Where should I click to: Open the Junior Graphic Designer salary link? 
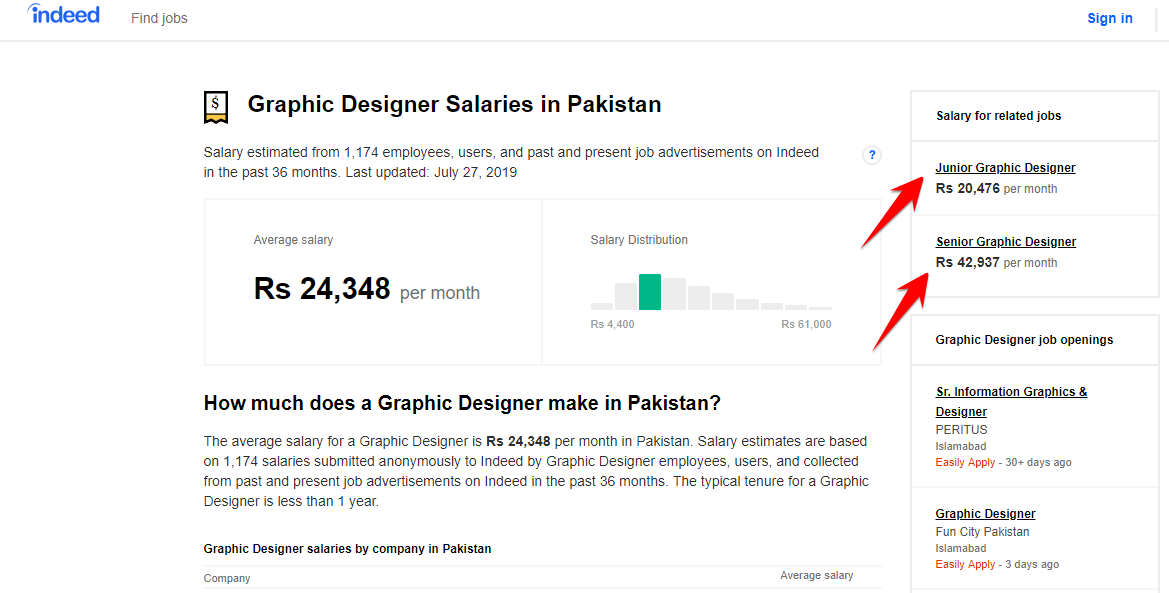[x=1005, y=168]
